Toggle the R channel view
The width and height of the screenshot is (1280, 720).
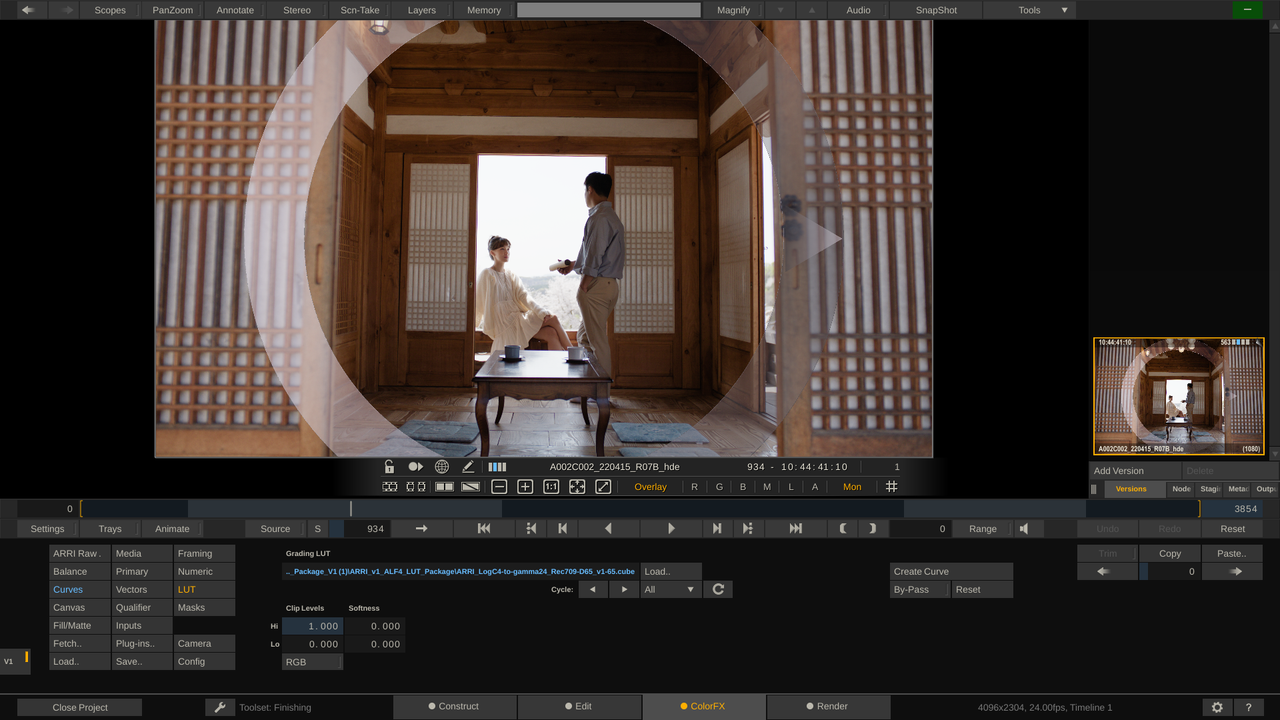[695, 487]
